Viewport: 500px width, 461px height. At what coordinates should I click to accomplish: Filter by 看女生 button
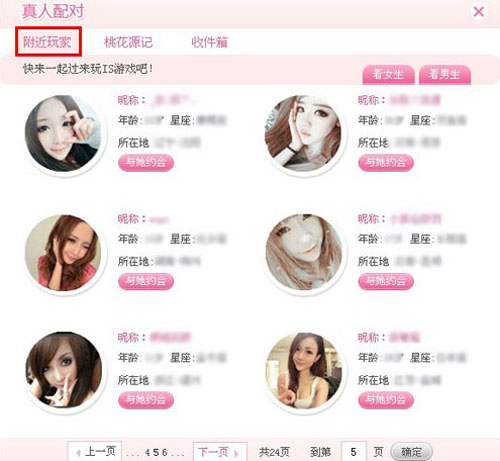pyautogui.click(x=388, y=75)
